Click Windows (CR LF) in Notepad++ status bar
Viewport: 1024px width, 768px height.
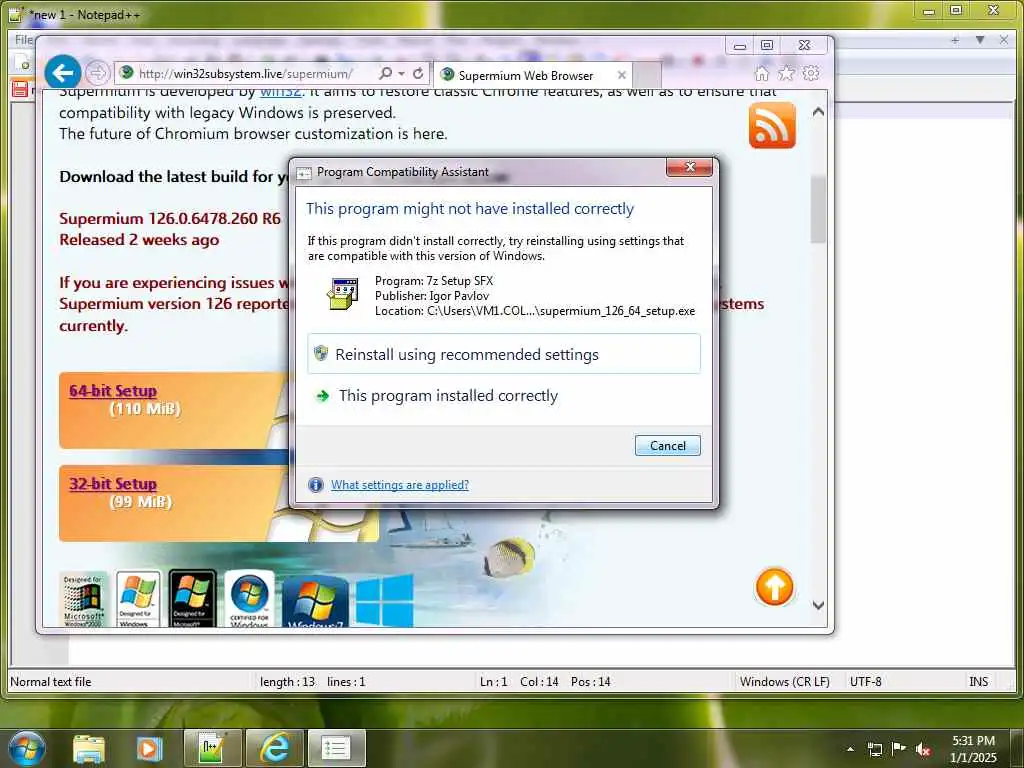tap(784, 682)
